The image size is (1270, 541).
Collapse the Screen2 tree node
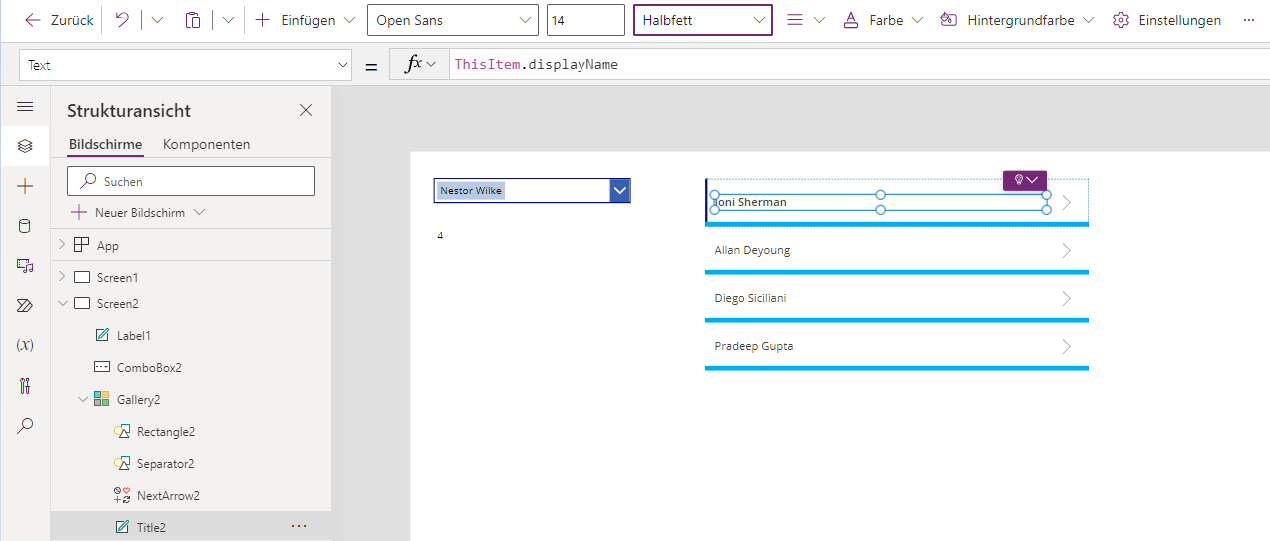click(62, 303)
